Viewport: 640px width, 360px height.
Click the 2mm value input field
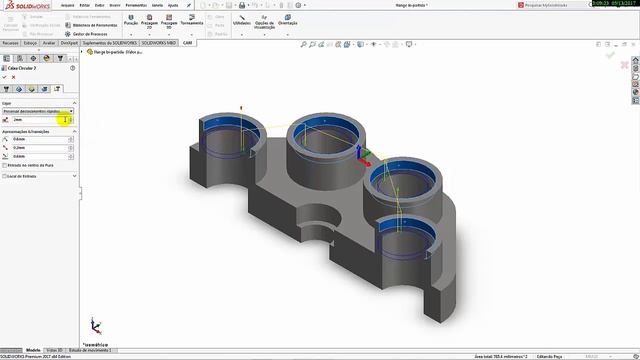coord(40,120)
